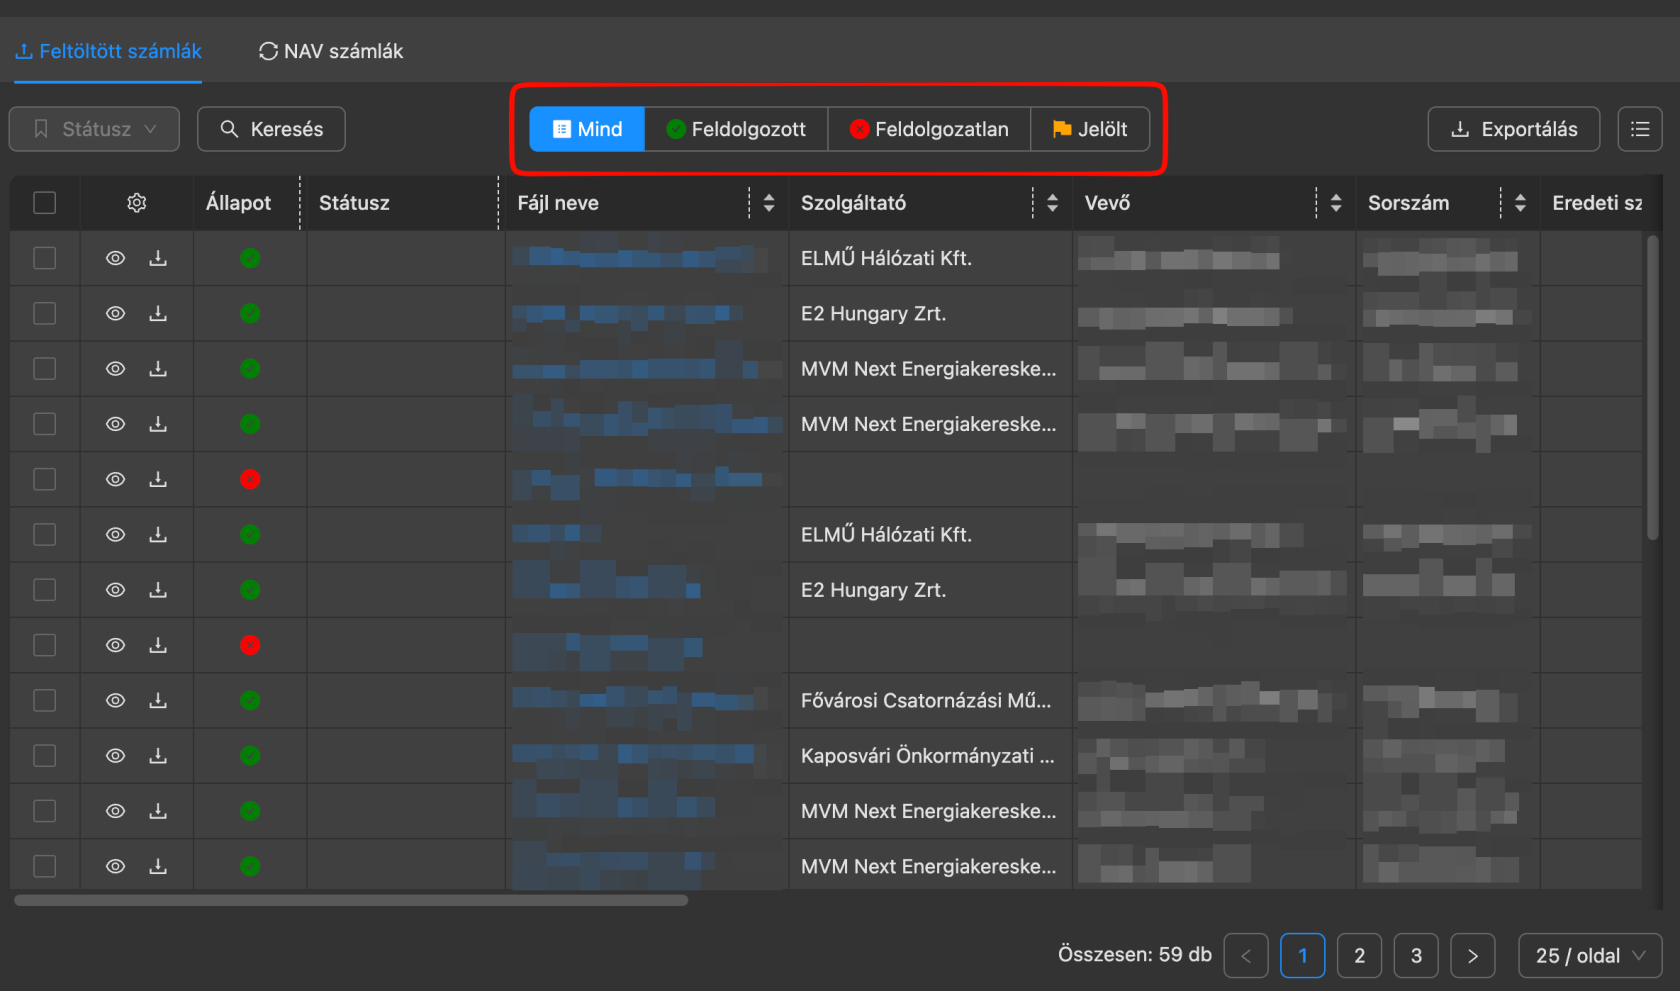Sort by Sorszám column arrows

[1520, 203]
